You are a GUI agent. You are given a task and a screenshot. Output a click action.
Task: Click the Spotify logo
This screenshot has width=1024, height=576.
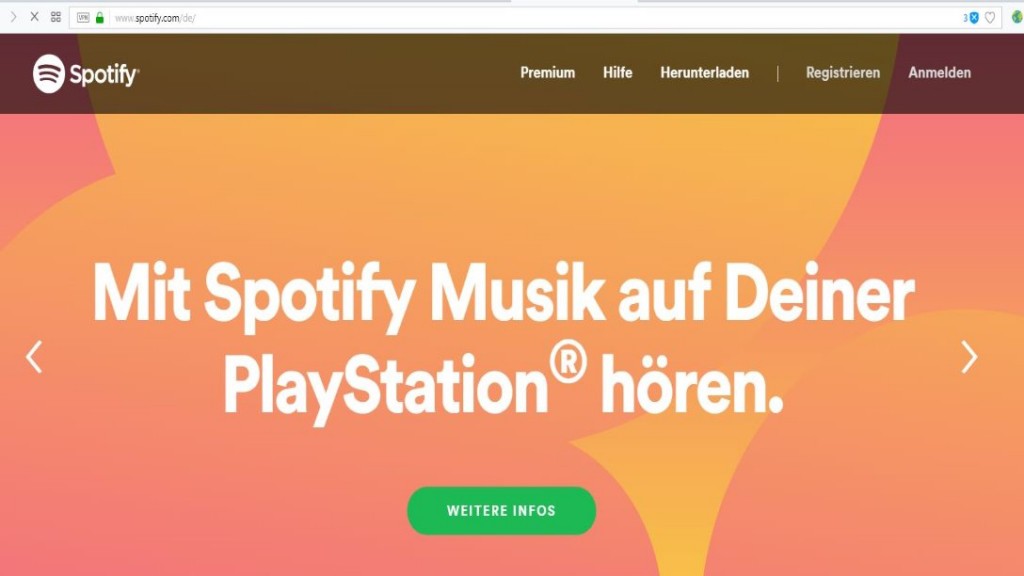point(86,73)
